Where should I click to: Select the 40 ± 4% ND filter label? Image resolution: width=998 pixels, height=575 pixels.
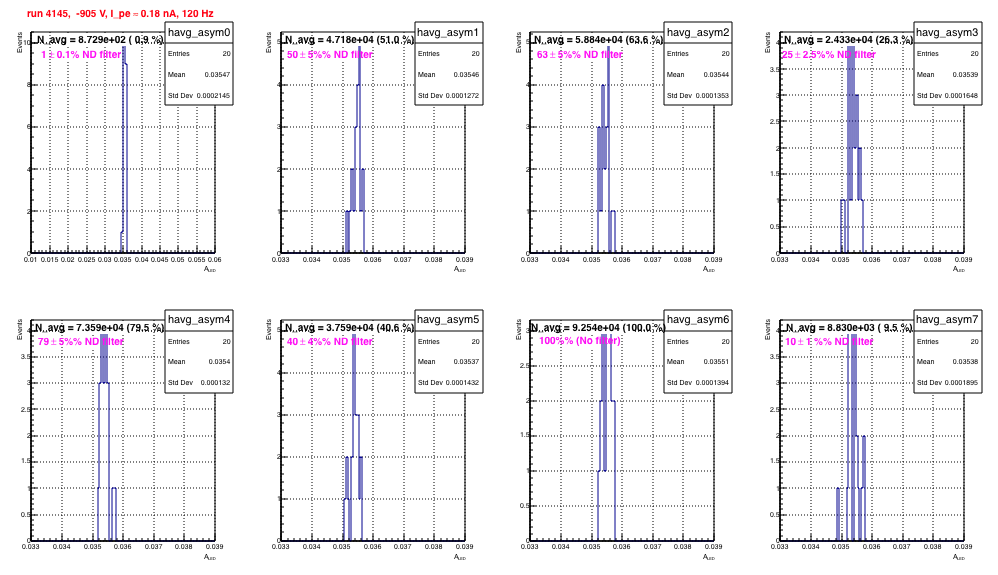pos(330,342)
